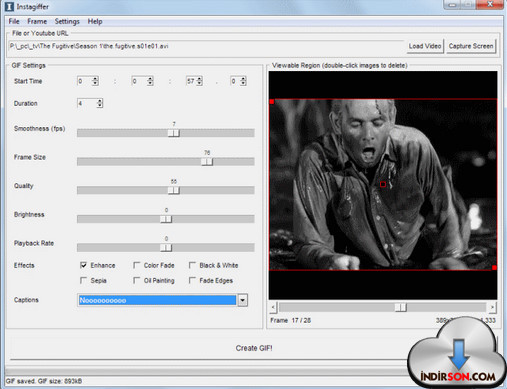
Task: Increase Duration with the up stepper arrow
Action: click(99, 101)
